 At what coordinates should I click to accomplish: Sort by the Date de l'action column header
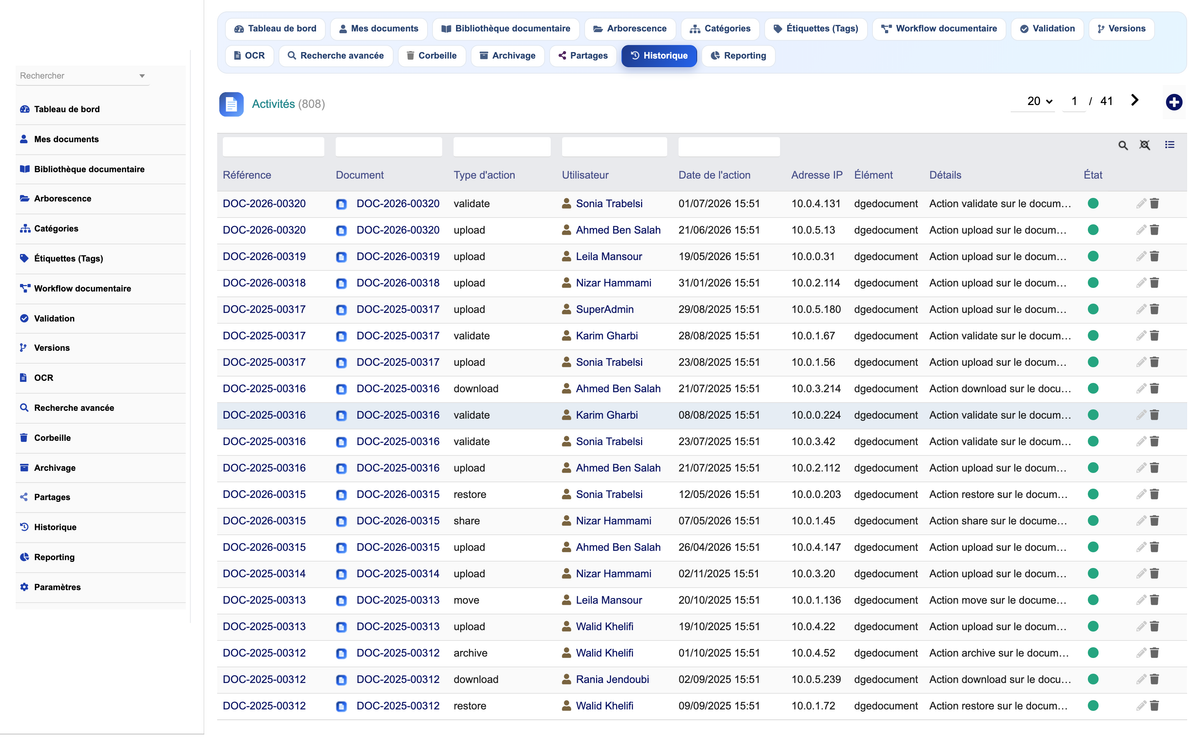point(714,175)
